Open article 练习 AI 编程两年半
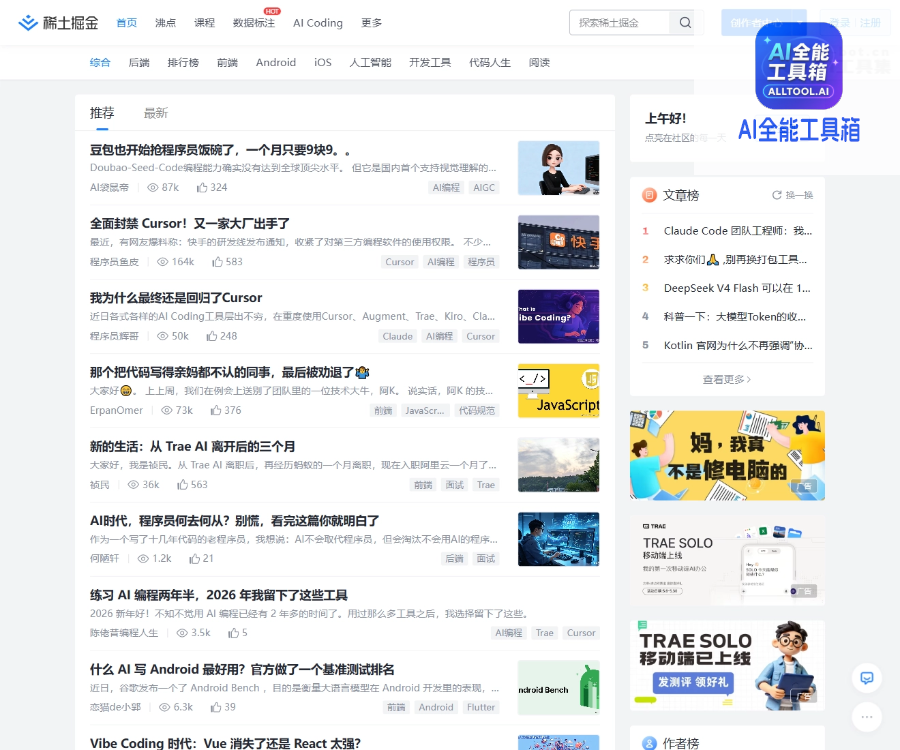 [x=219, y=595]
